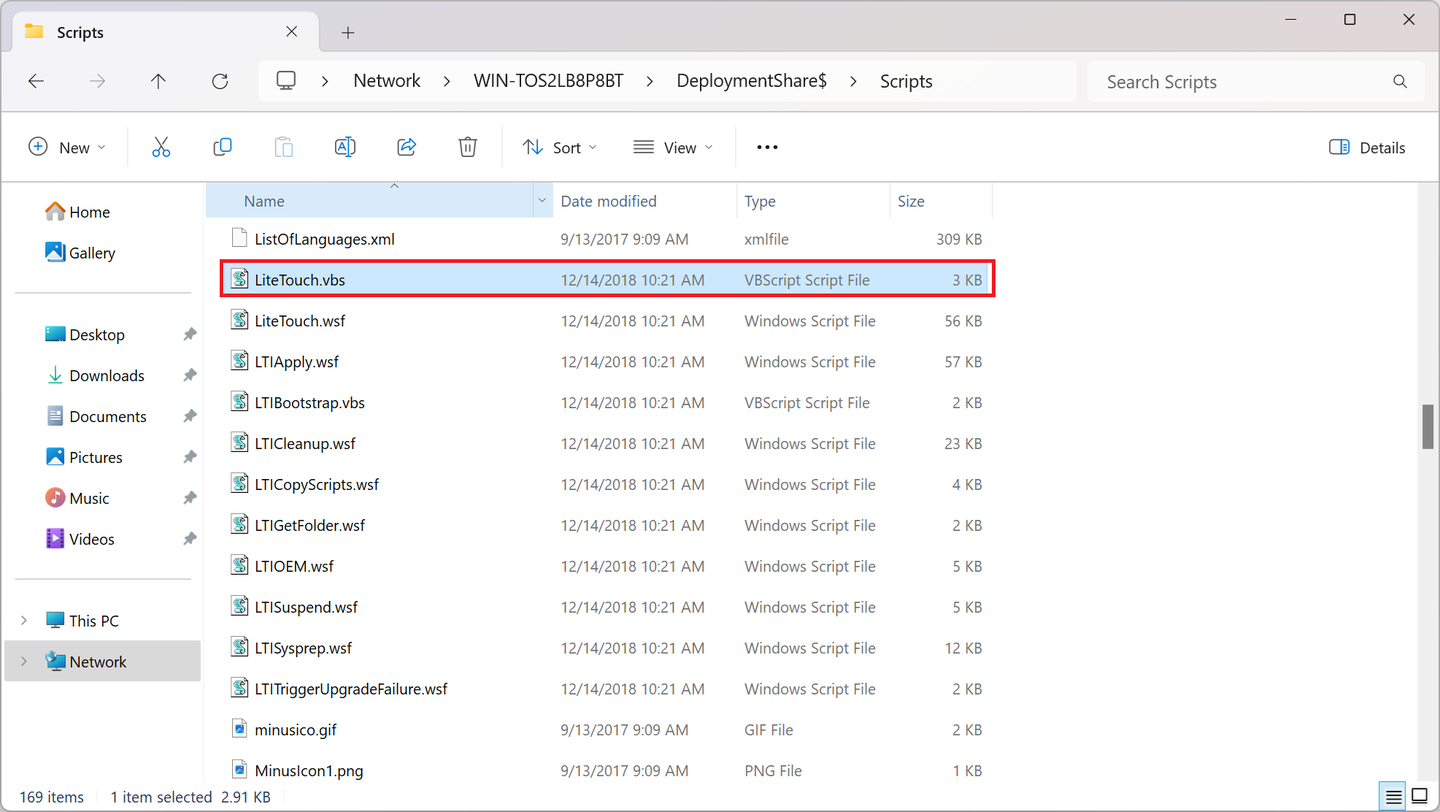Share the selected file
Screen dimensions: 1440x812
pos(406,147)
